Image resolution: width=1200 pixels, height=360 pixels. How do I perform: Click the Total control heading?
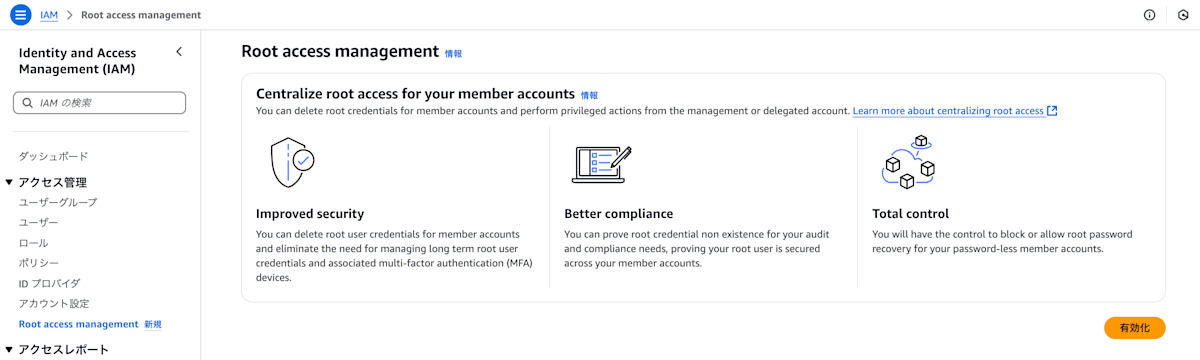click(x=910, y=213)
